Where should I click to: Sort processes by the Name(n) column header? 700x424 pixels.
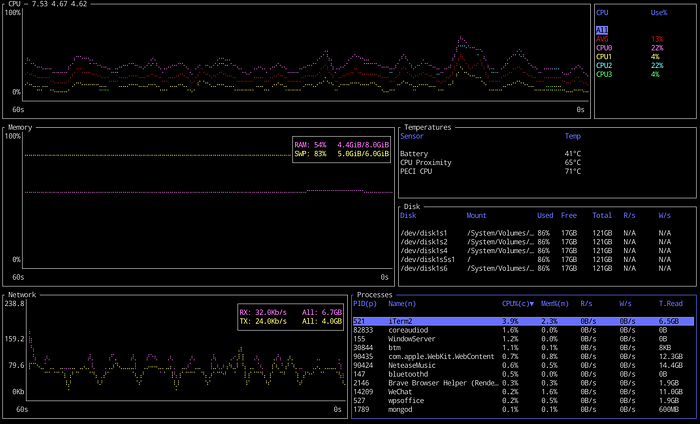(402, 304)
